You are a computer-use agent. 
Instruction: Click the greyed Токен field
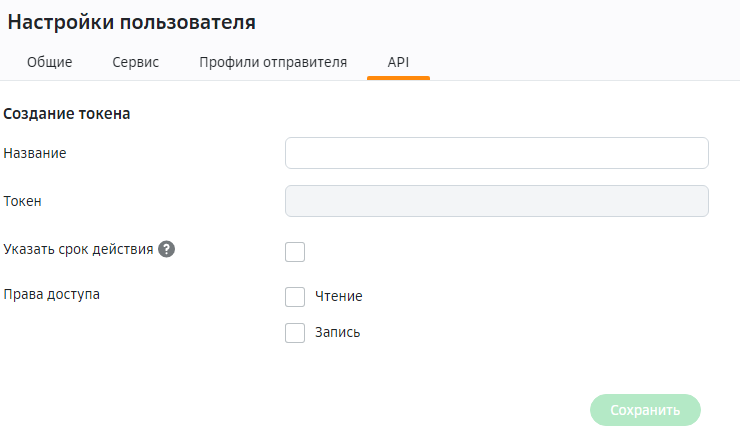pos(496,201)
